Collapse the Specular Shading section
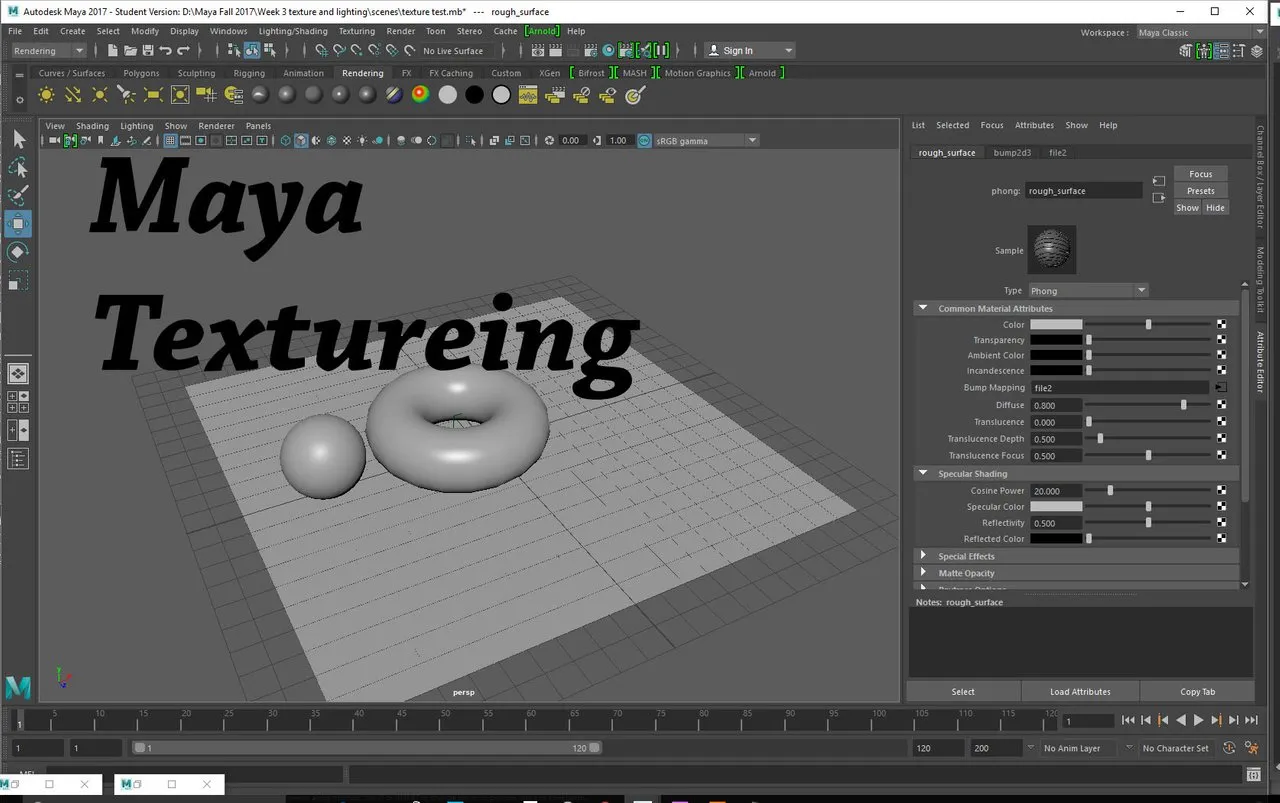Image resolution: width=1280 pixels, height=803 pixels. pyautogui.click(x=923, y=473)
